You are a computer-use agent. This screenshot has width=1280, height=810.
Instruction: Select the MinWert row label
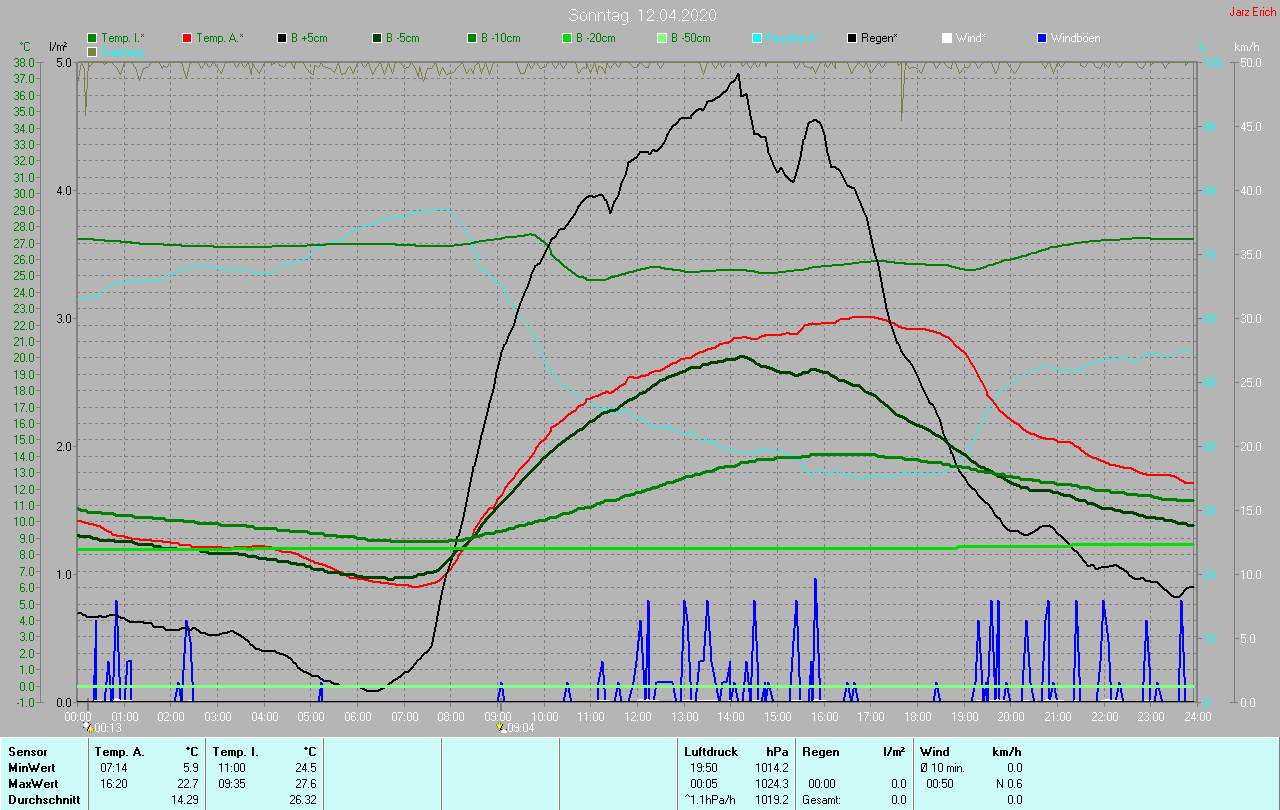30,767
